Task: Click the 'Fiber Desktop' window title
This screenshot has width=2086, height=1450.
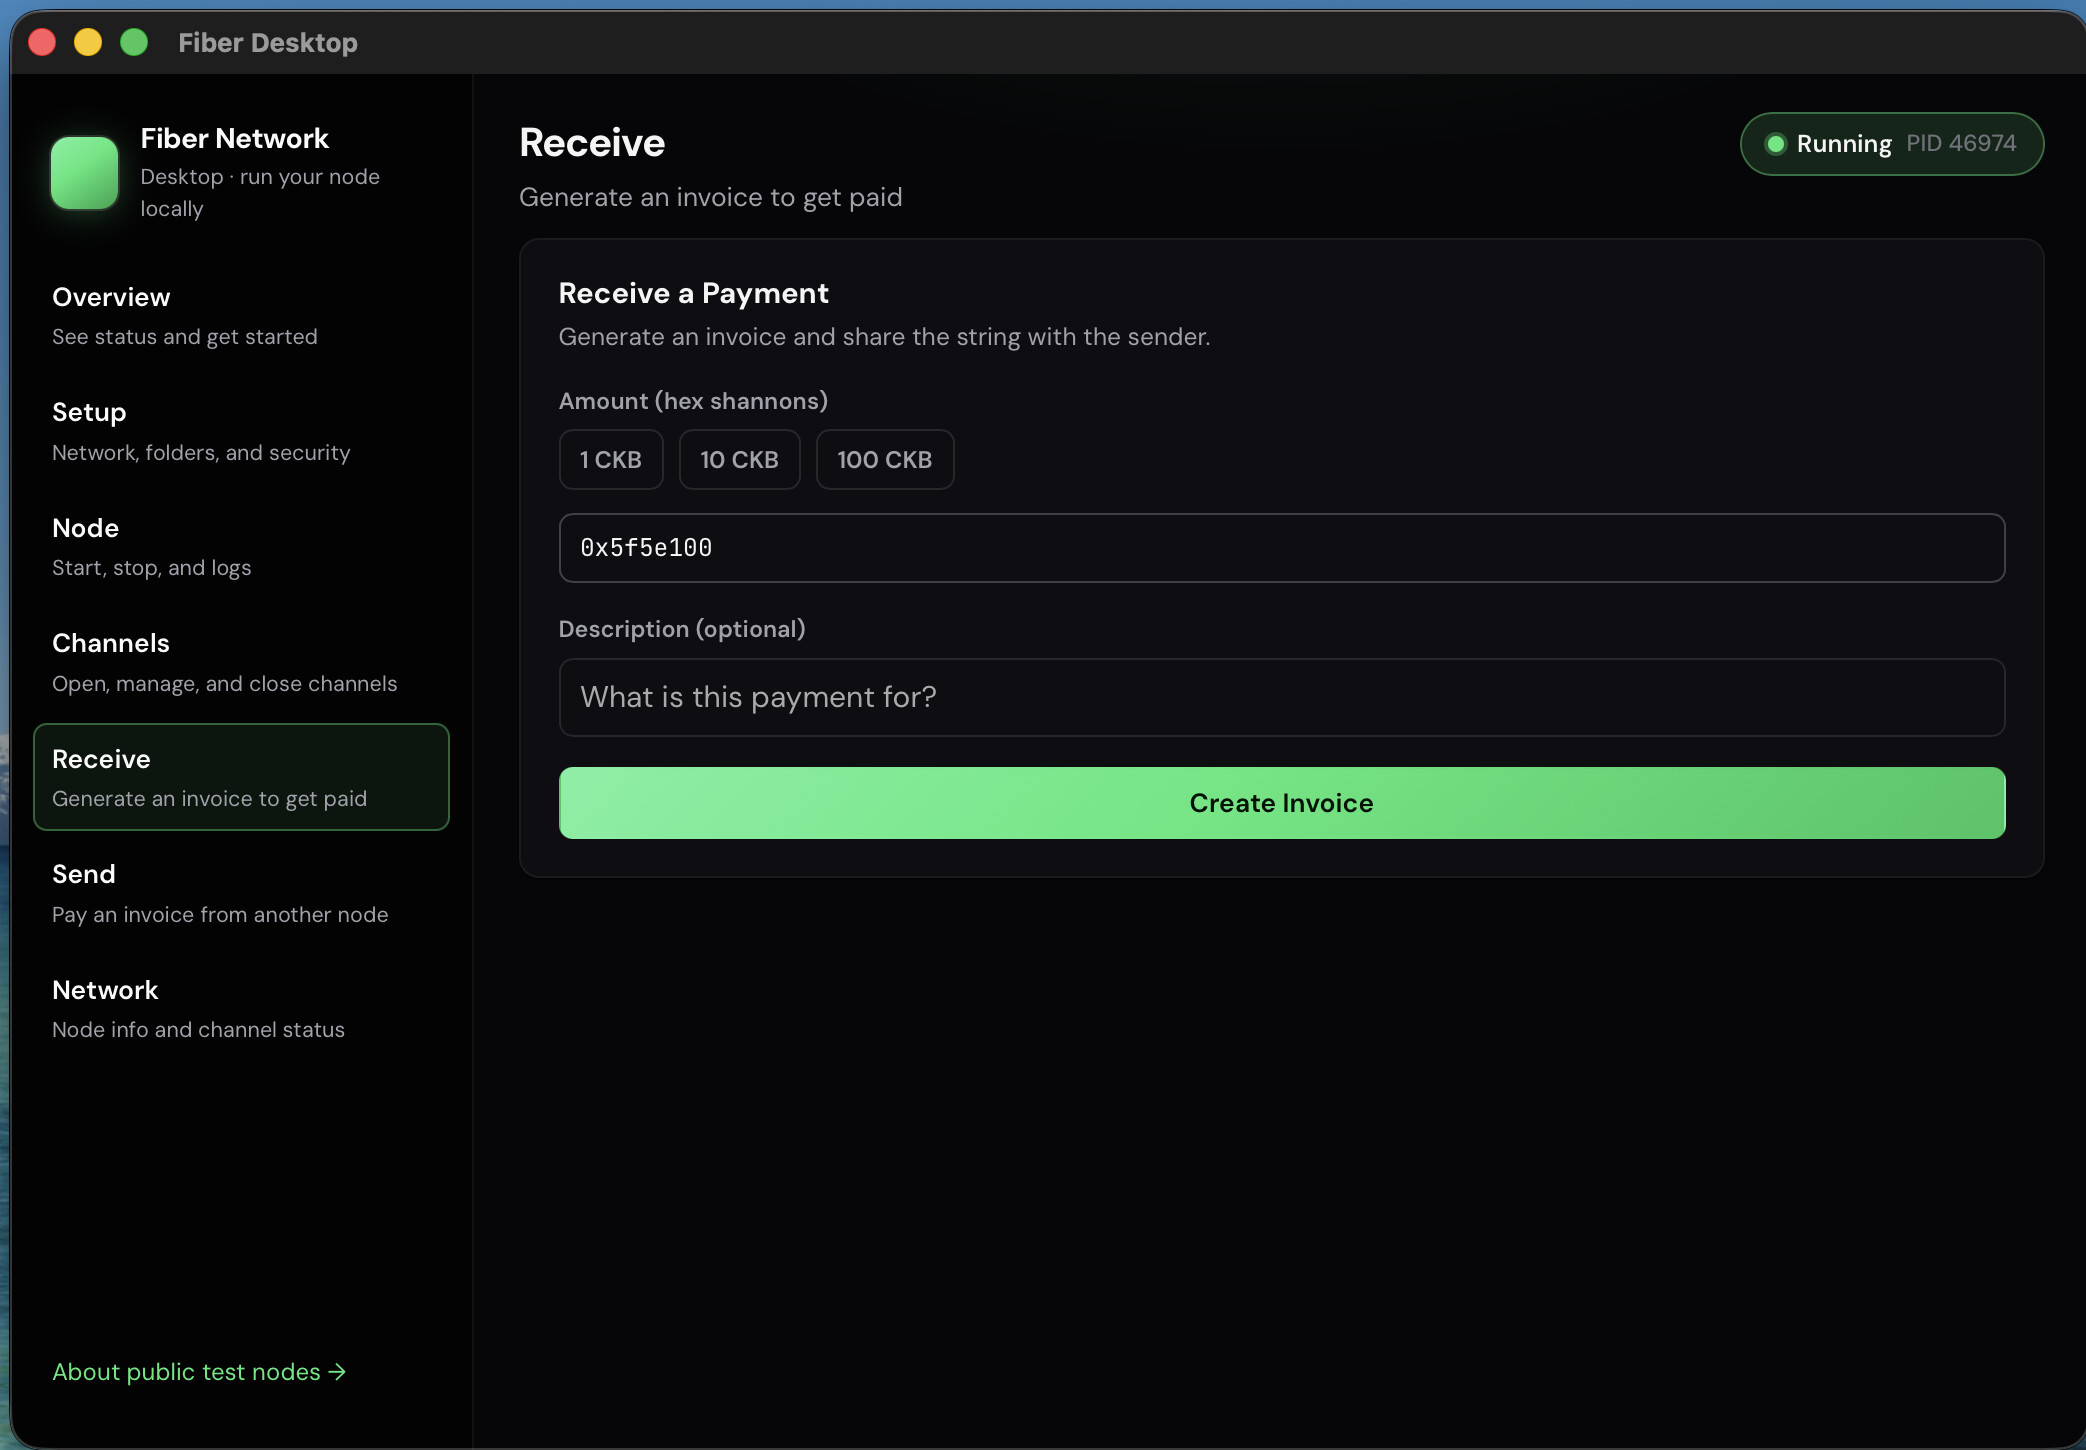Action: [268, 43]
